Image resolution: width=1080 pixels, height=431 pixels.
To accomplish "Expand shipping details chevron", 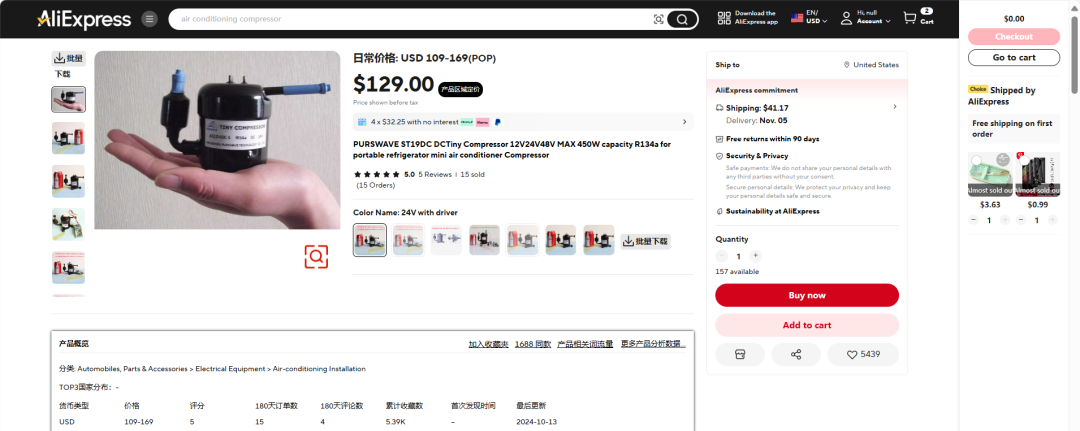I will (x=895, y=107).
